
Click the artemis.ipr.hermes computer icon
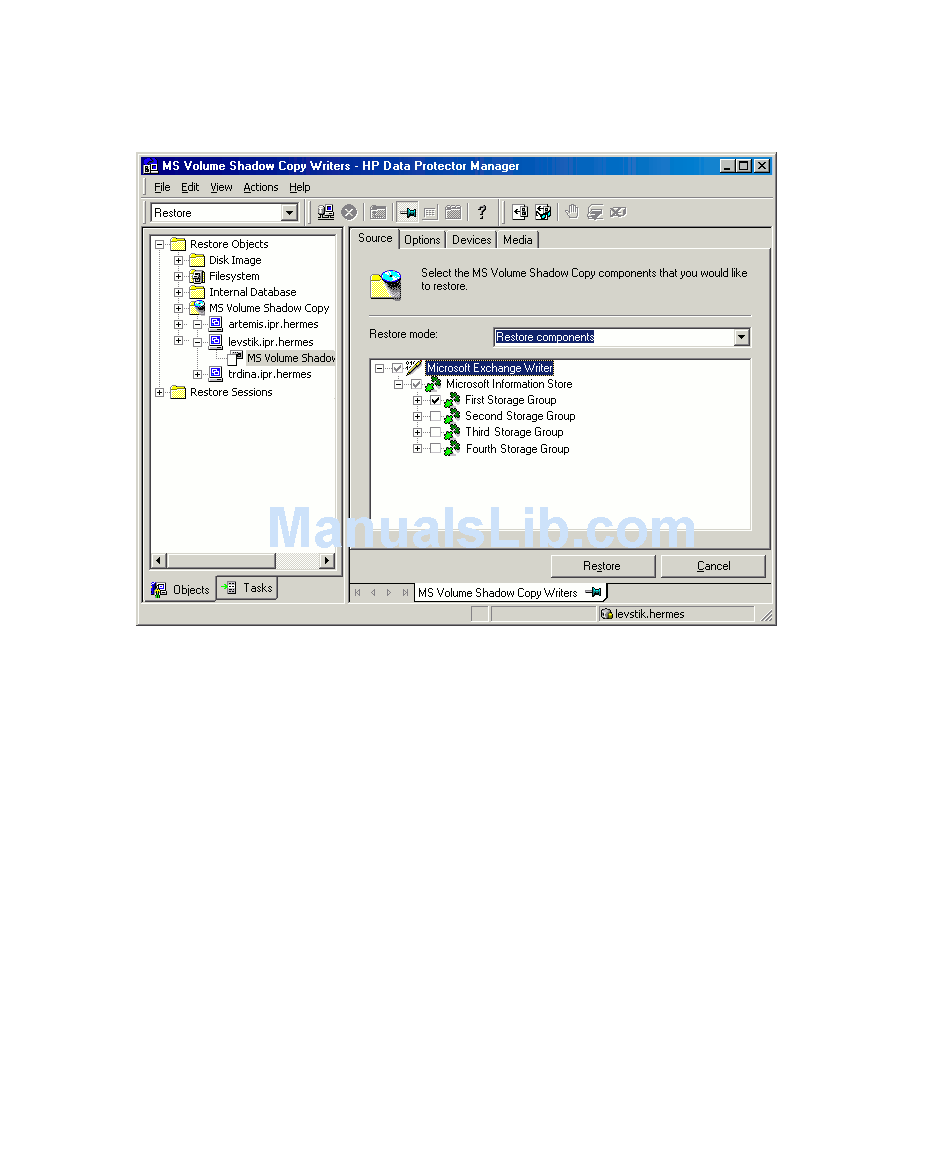(215, 324)
